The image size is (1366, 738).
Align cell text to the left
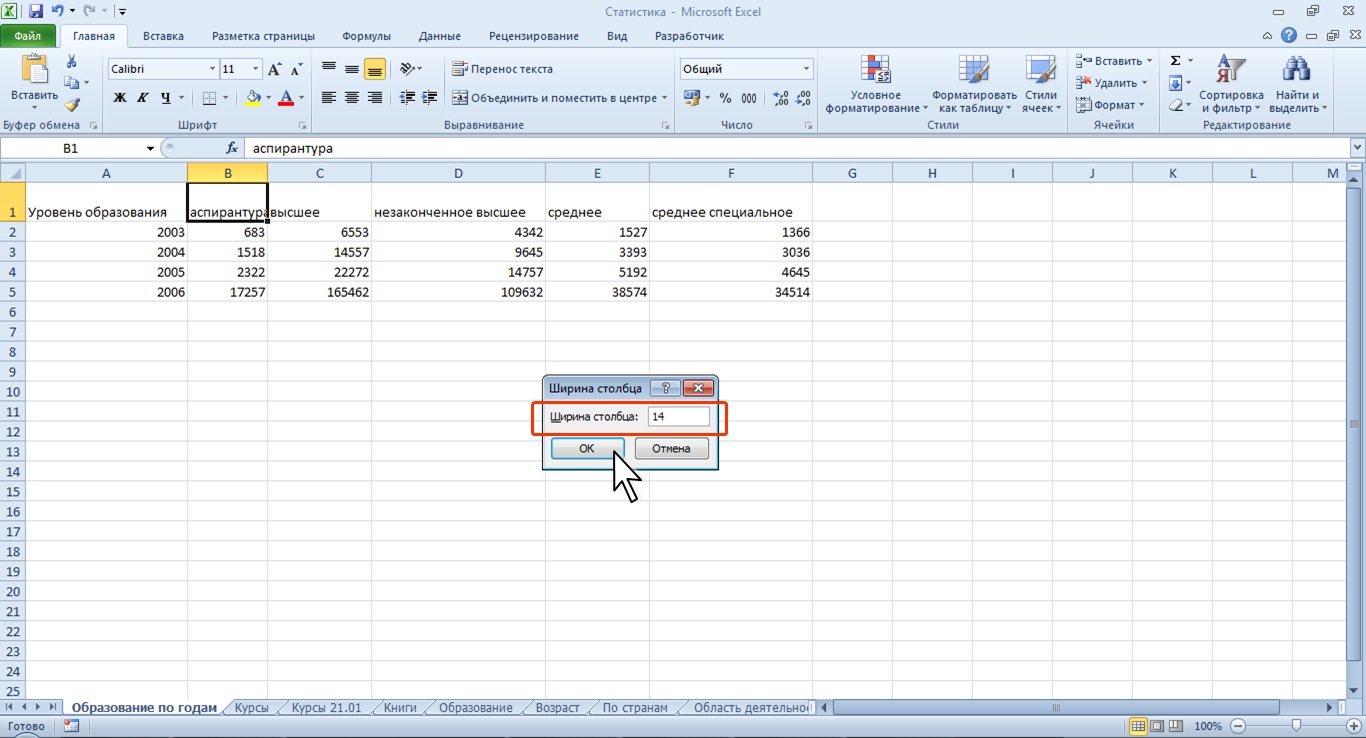(328, 98)
